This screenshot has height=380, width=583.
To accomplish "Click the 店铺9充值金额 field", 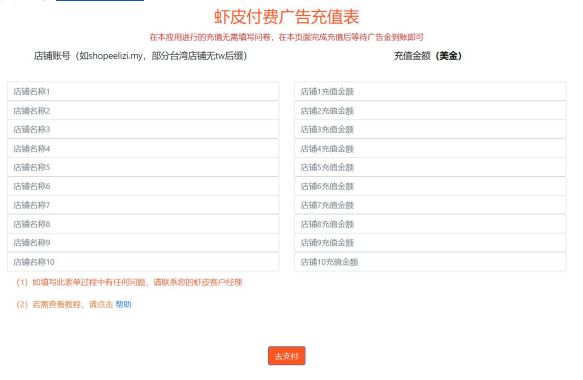I will coord(430,243).
